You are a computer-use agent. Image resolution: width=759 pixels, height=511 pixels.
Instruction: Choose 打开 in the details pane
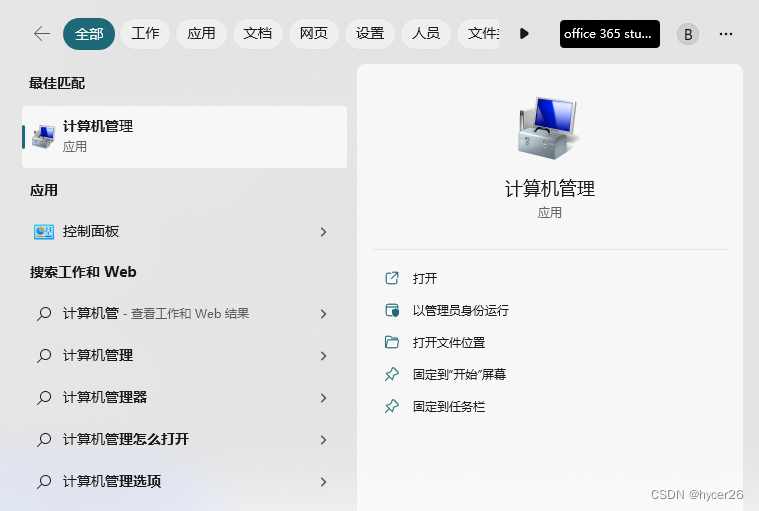coord(425,279)
